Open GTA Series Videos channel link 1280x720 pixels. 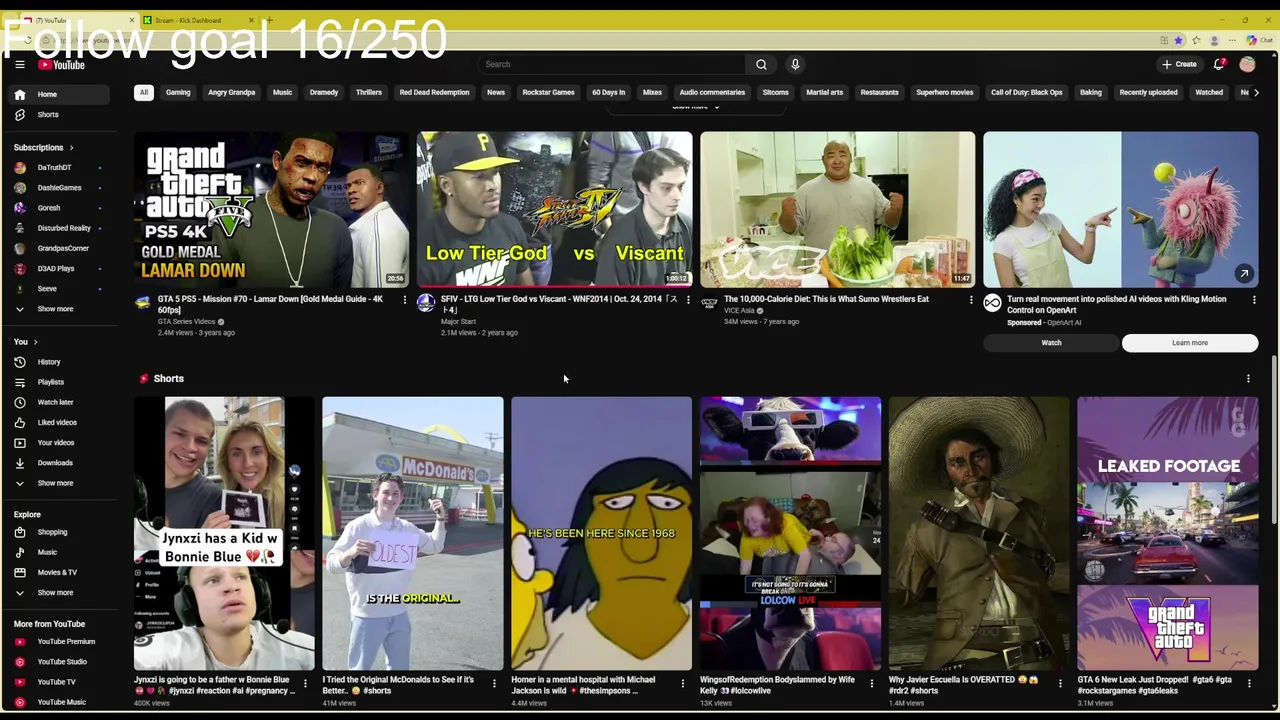tap(186, 322)
